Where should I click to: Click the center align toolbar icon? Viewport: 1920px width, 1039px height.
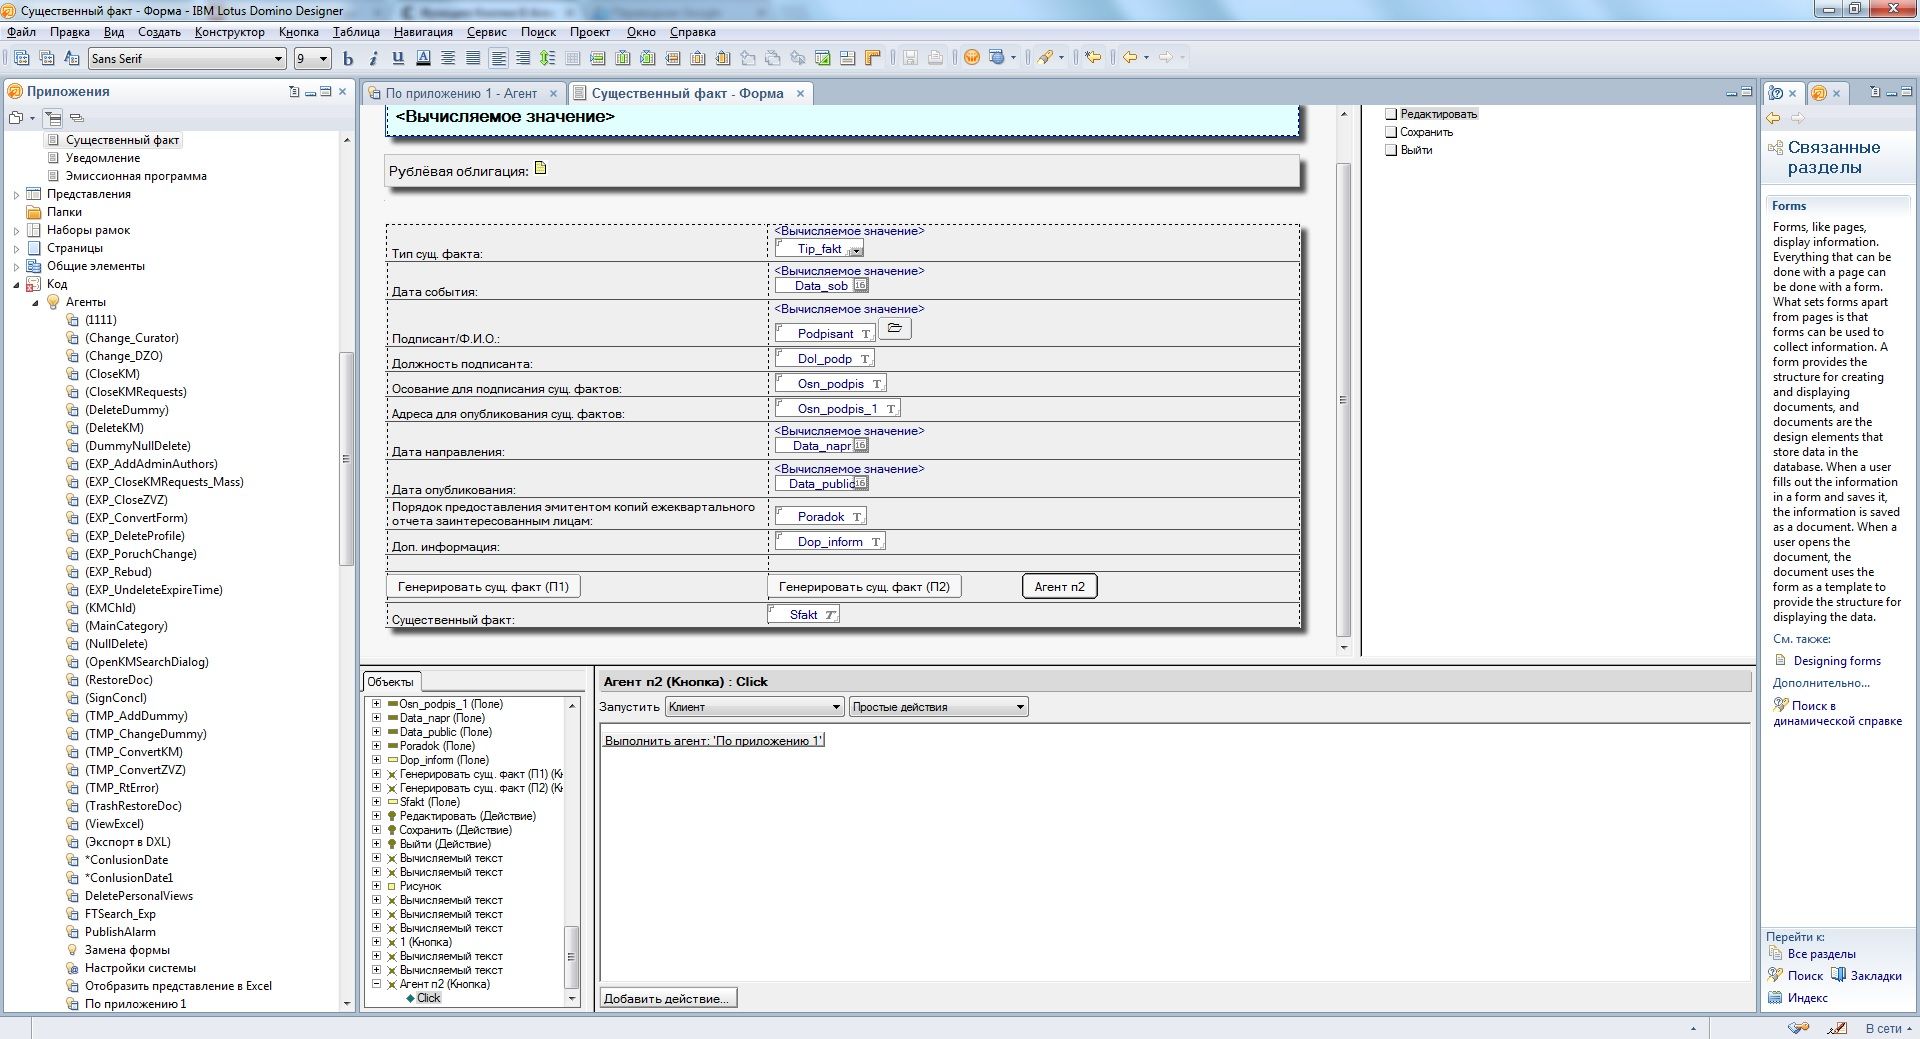[448, 59]
